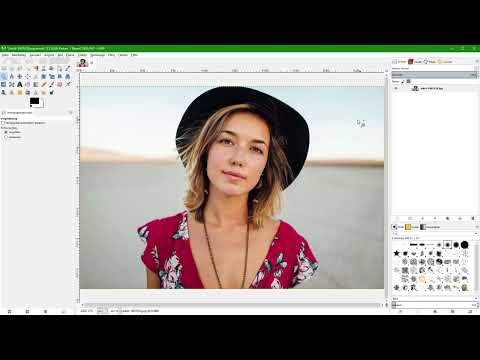Select the Dodge/Burn tool

52,92
